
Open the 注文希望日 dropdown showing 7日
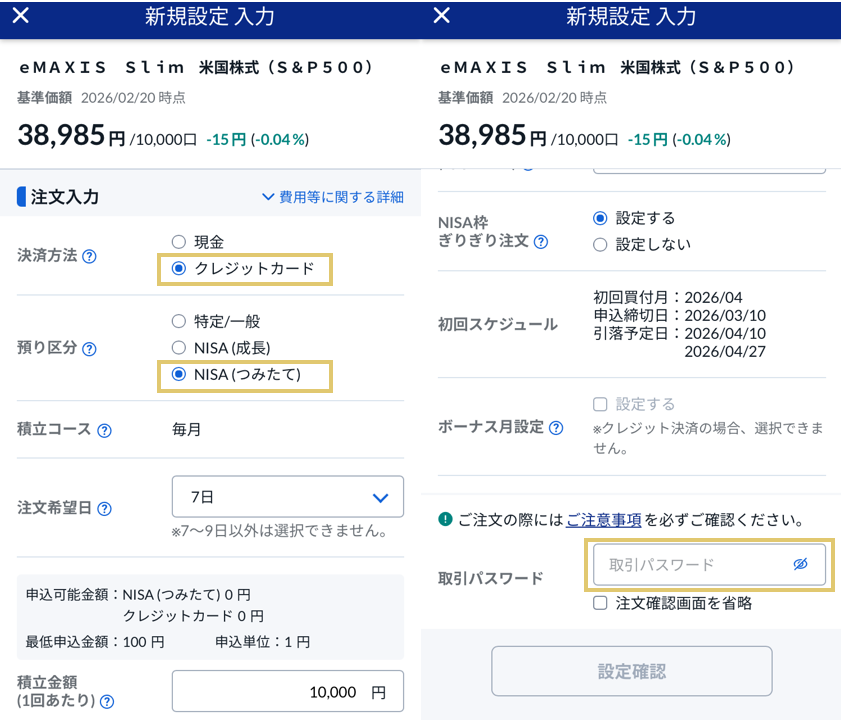tap(288, 497)
